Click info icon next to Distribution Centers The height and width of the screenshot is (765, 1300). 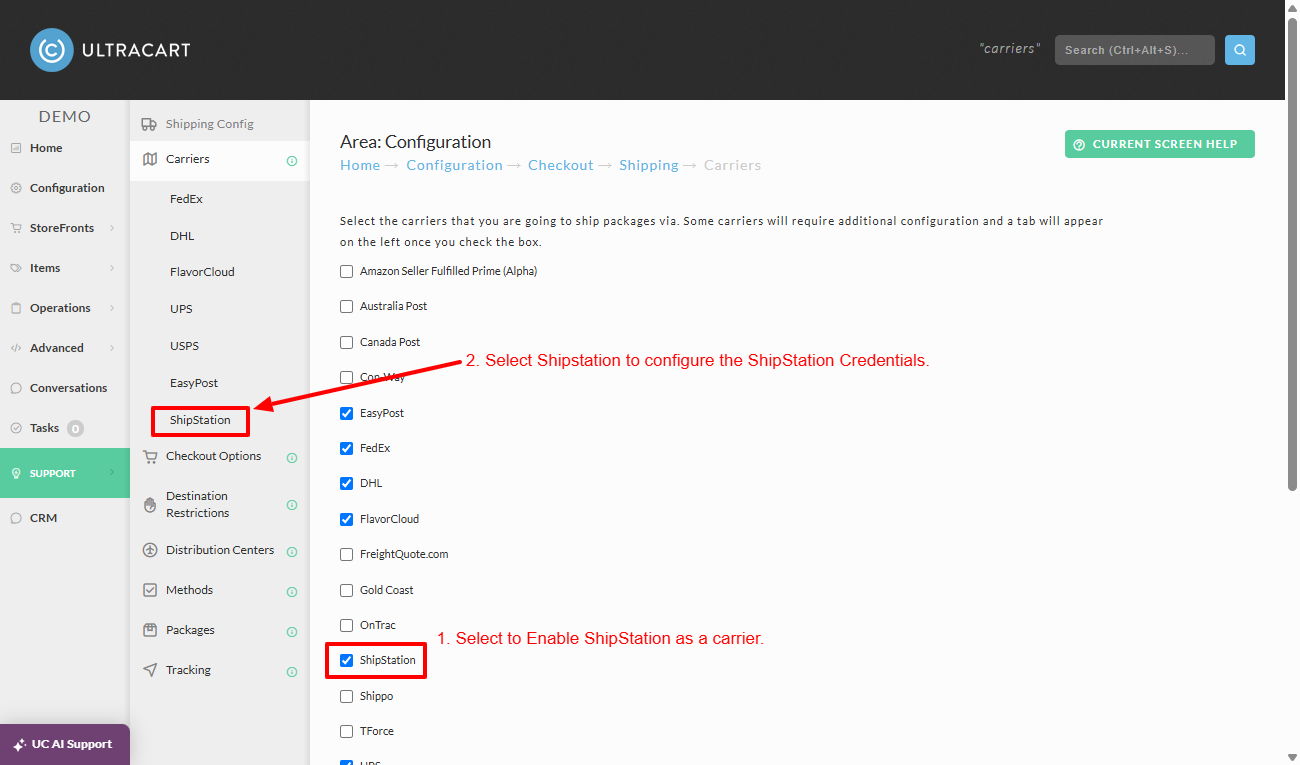292,551
